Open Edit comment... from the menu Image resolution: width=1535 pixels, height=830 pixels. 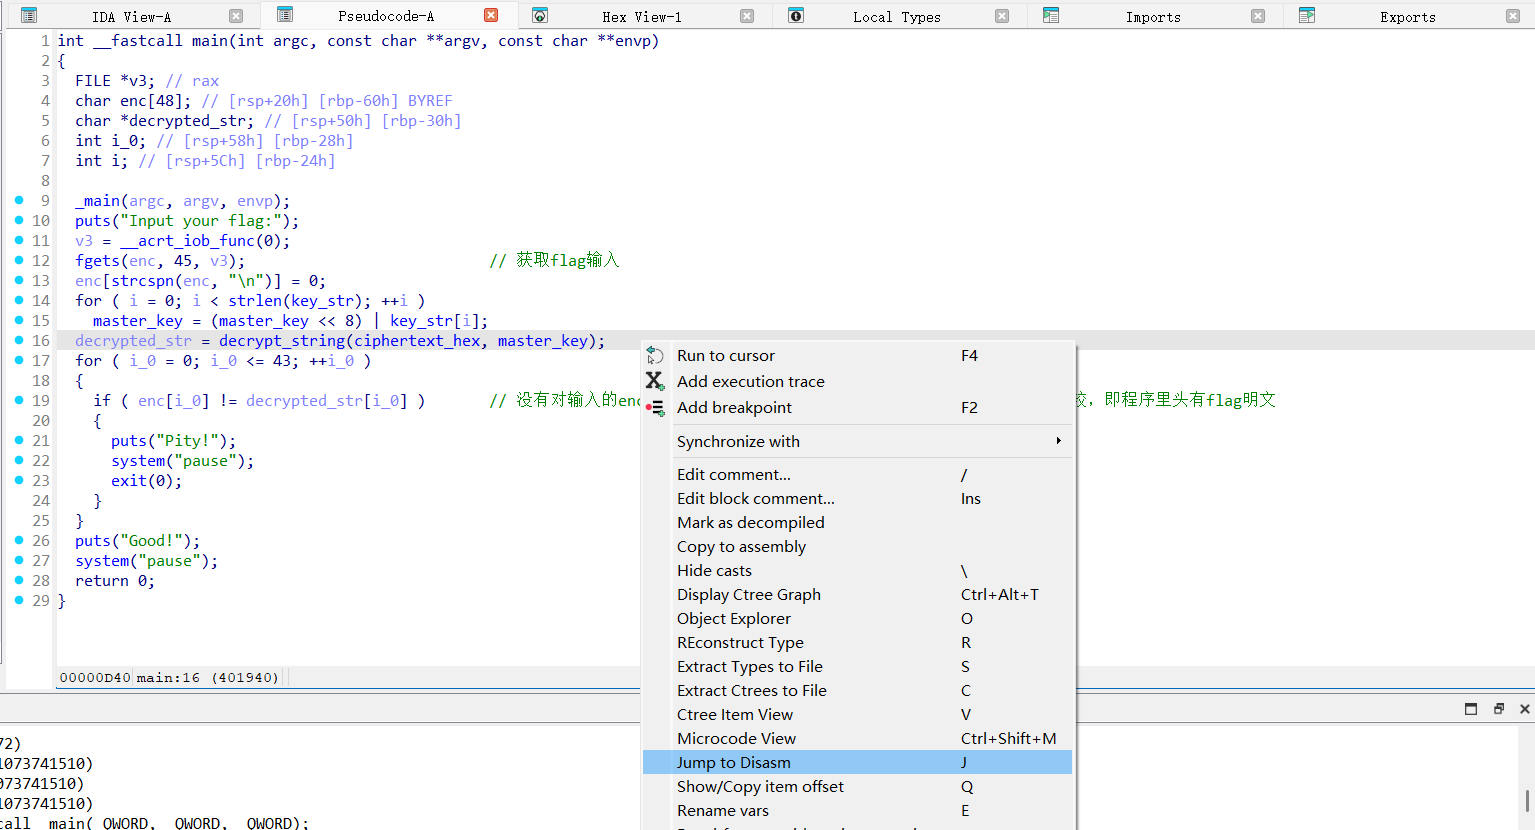tap(733, 475)
